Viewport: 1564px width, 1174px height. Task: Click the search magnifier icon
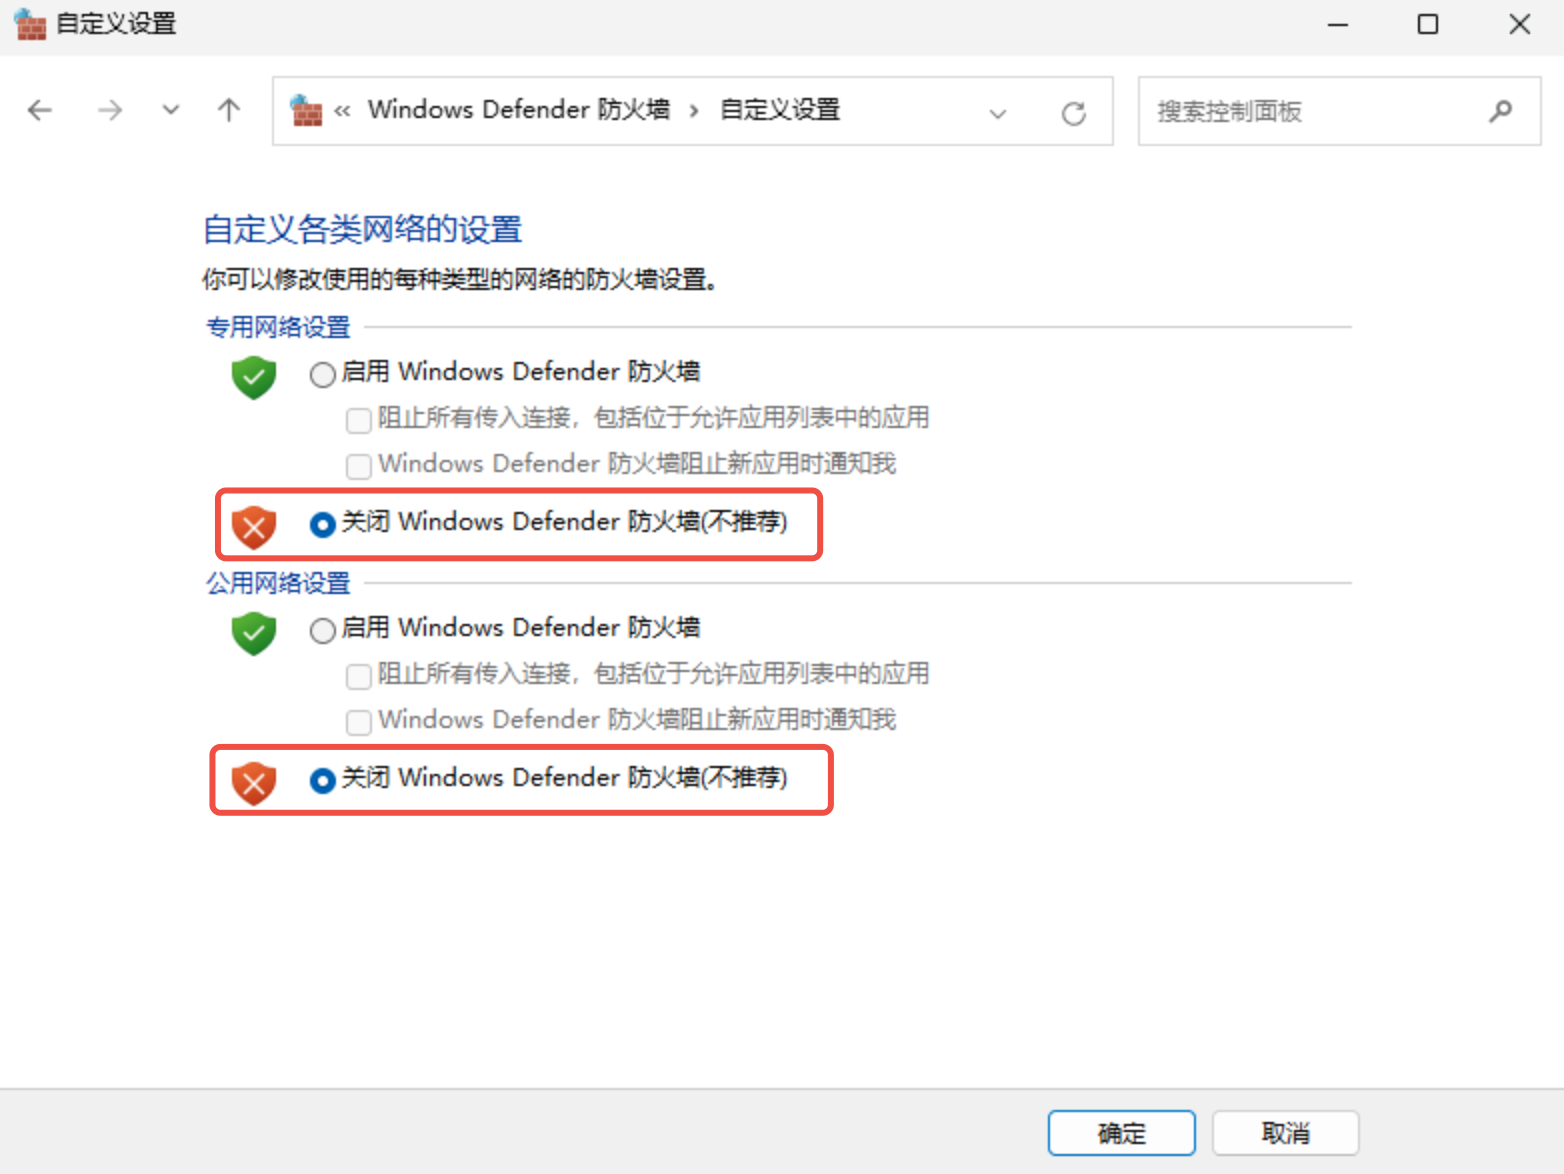point(1500,111)
